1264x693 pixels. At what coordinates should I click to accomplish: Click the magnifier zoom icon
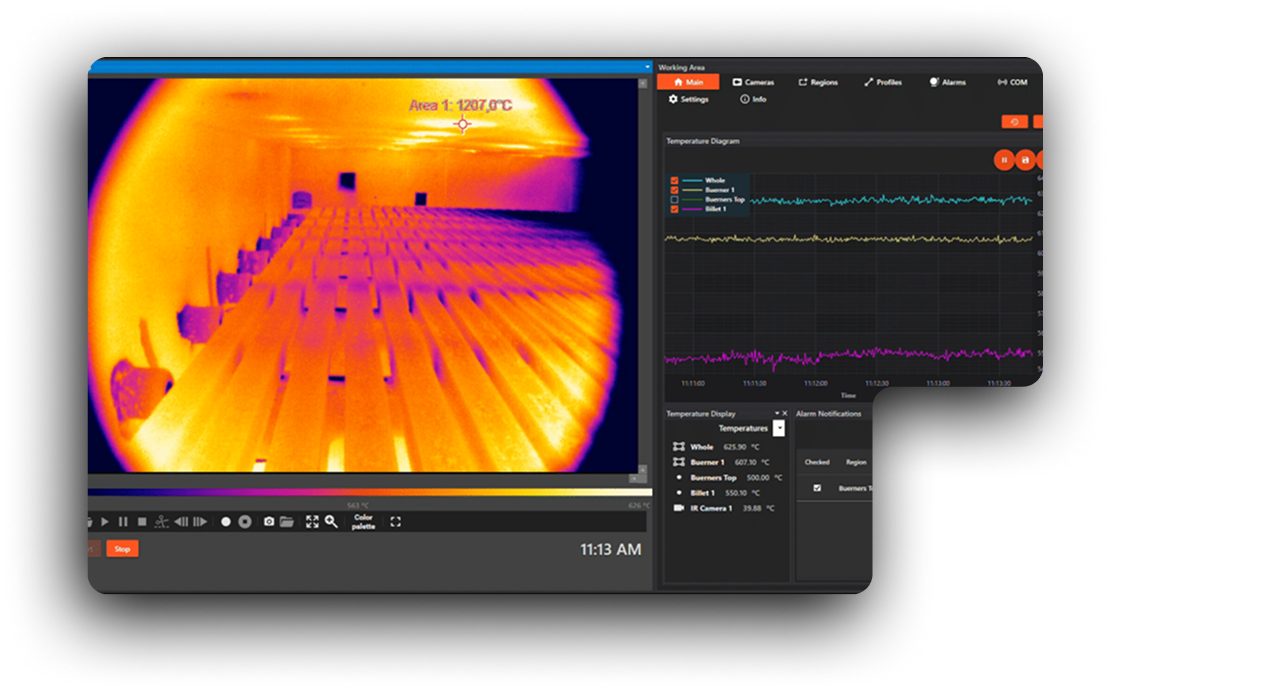[331, 521]
